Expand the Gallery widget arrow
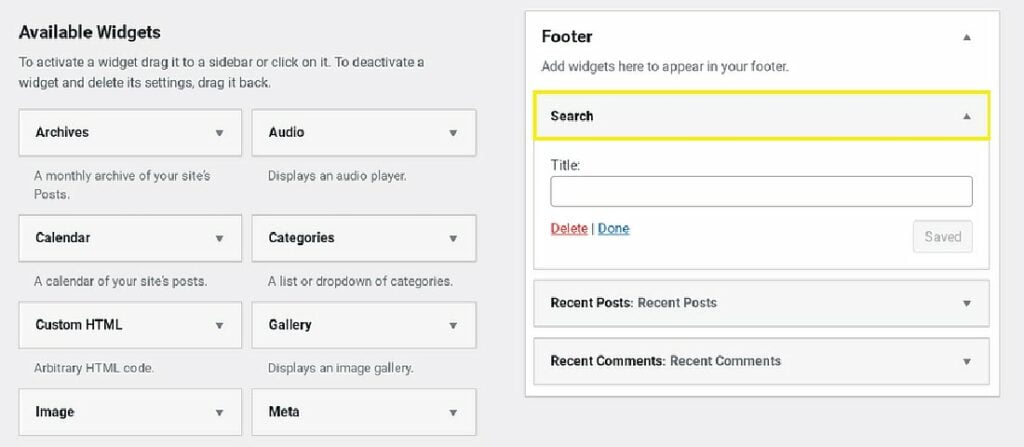1024x447 pixels. 453,325
